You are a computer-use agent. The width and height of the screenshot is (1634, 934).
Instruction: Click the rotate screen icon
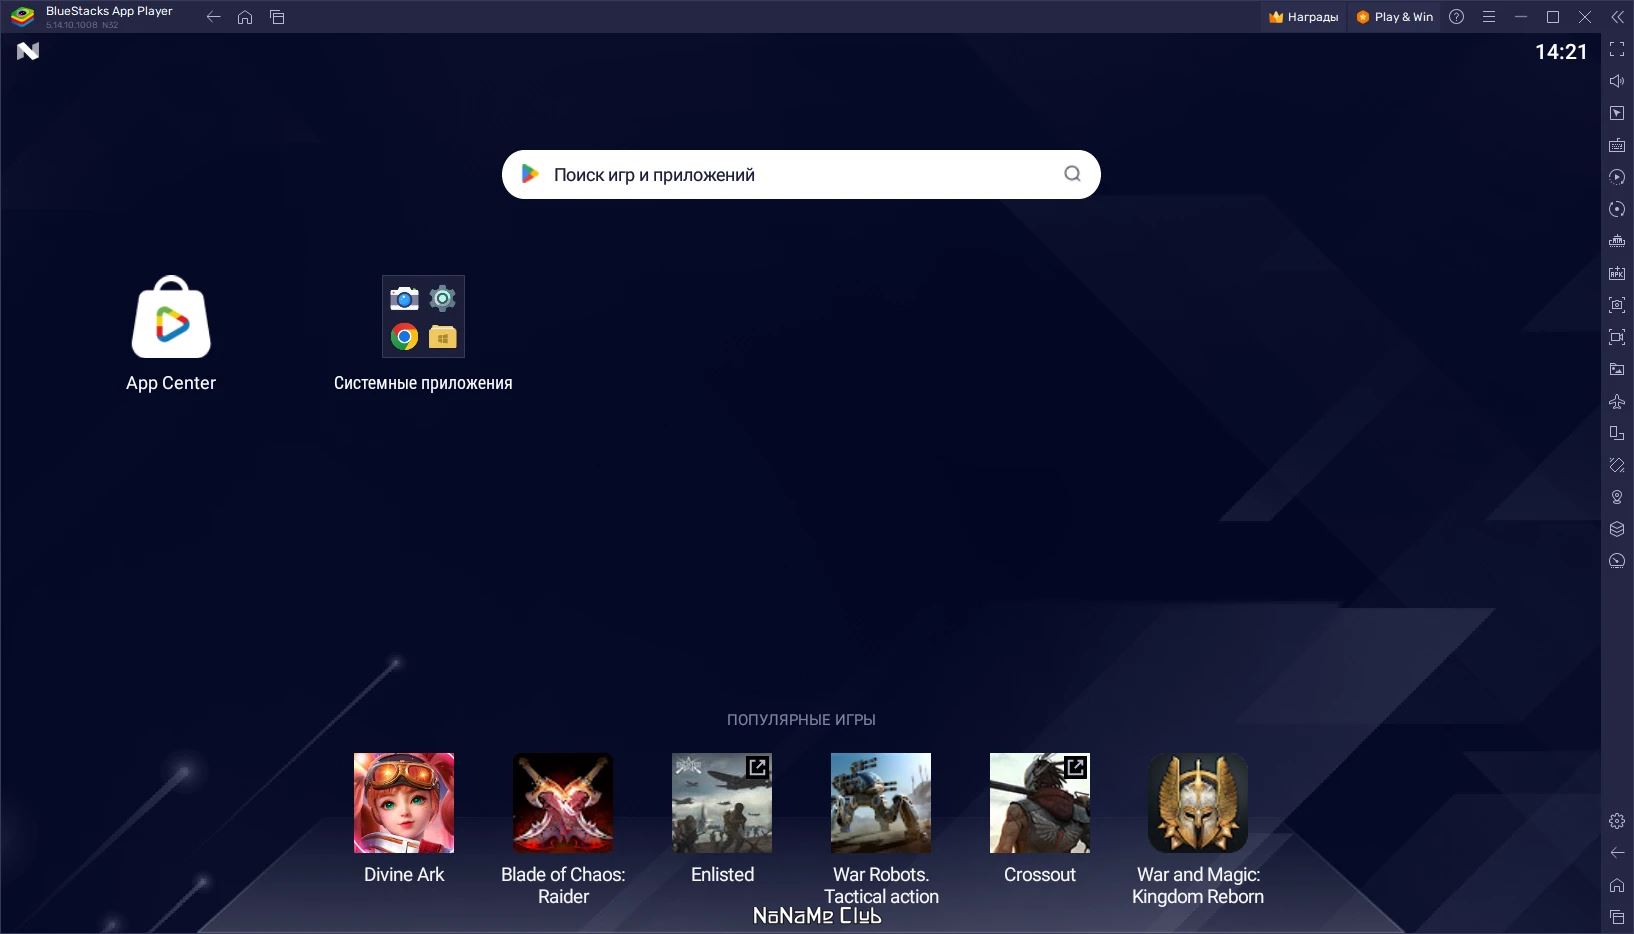[x=1617, y=433]
